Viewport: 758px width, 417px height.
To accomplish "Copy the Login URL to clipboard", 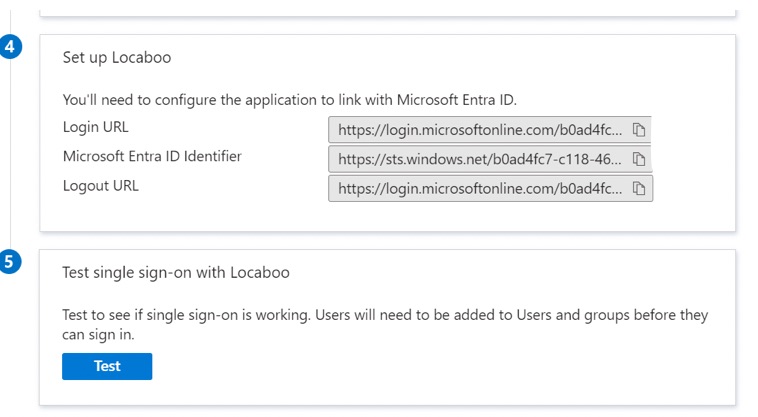I will tap(639, 129).
